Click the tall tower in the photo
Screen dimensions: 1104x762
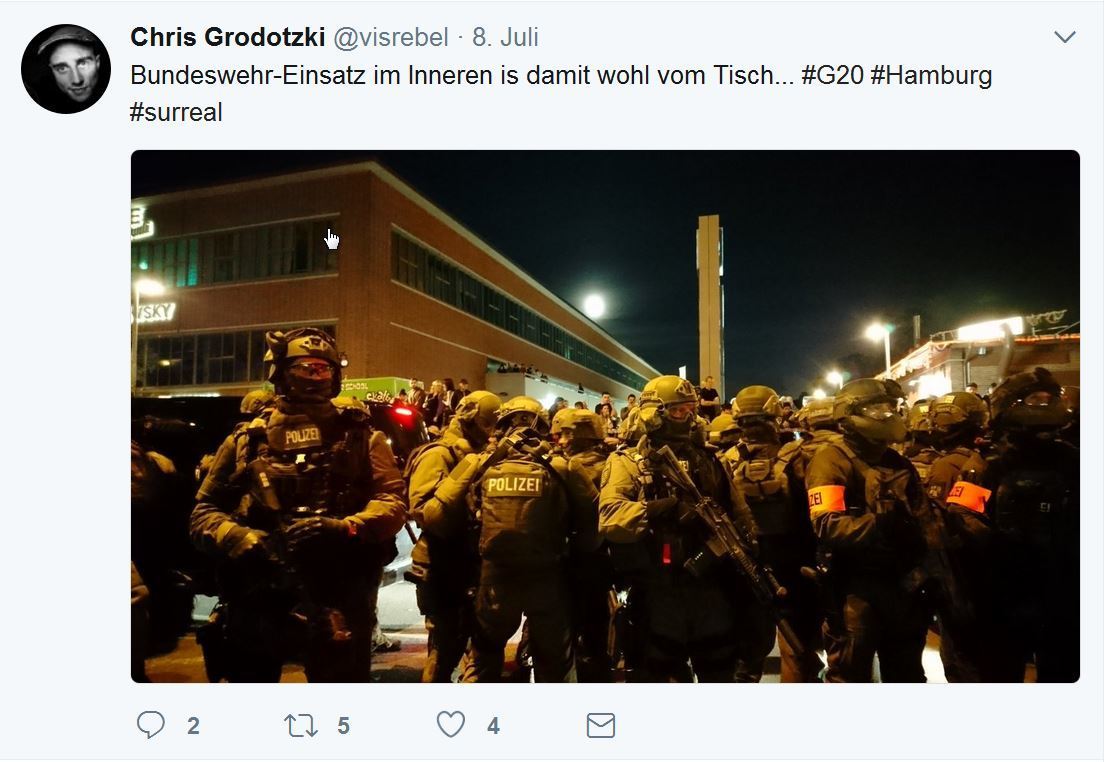click(710, 303)
